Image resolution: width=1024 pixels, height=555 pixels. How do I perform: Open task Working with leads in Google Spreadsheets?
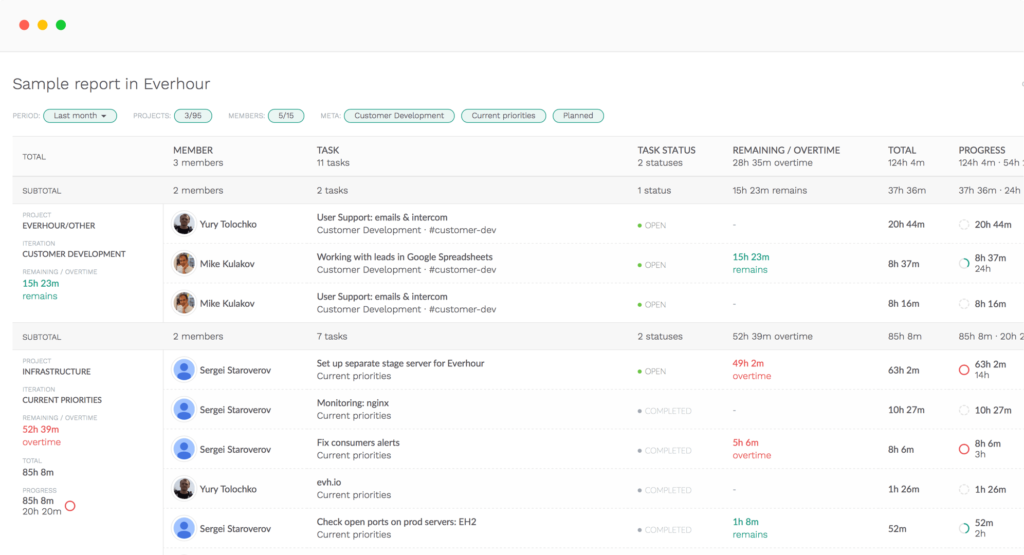[x=404, y=257]
